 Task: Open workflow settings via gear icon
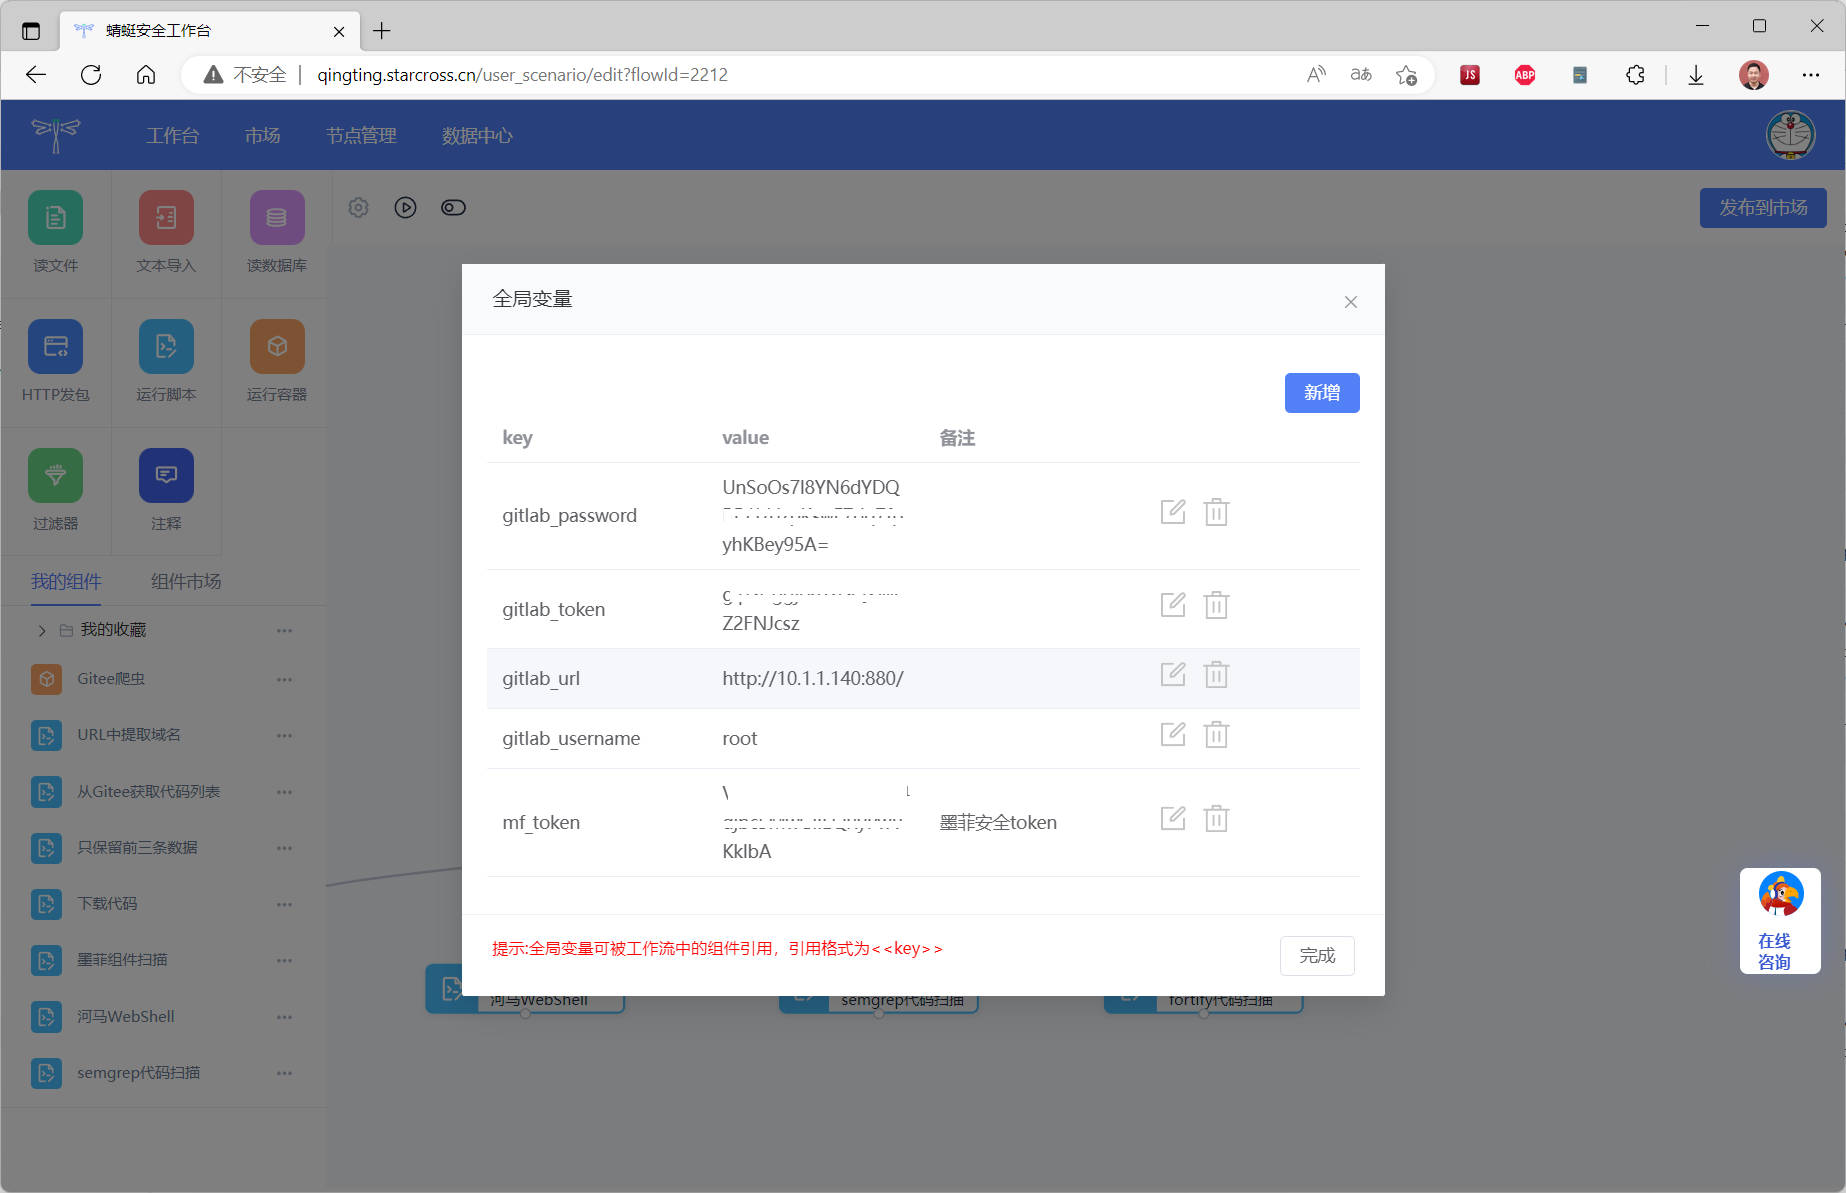pyautogui.click(x=358, y=207)
